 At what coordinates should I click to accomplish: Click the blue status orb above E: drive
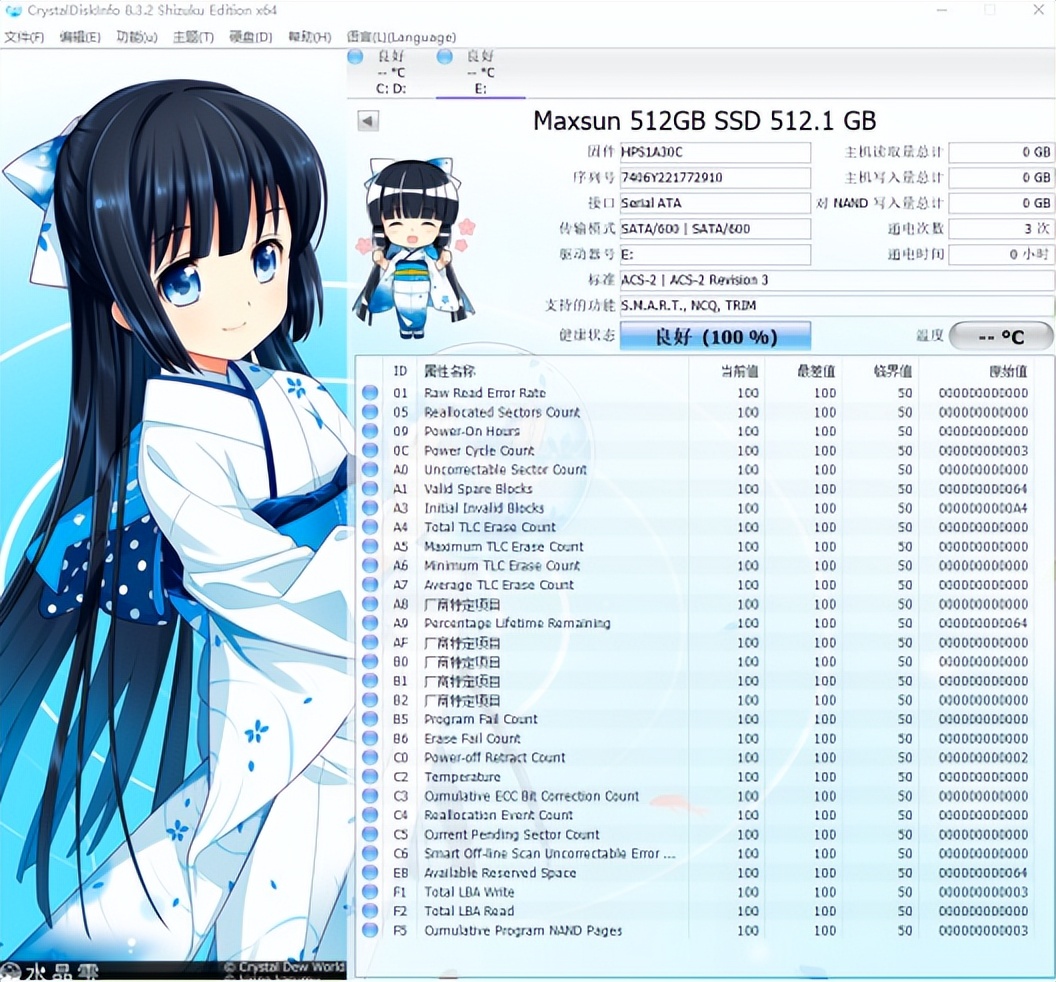pos(445,57)
